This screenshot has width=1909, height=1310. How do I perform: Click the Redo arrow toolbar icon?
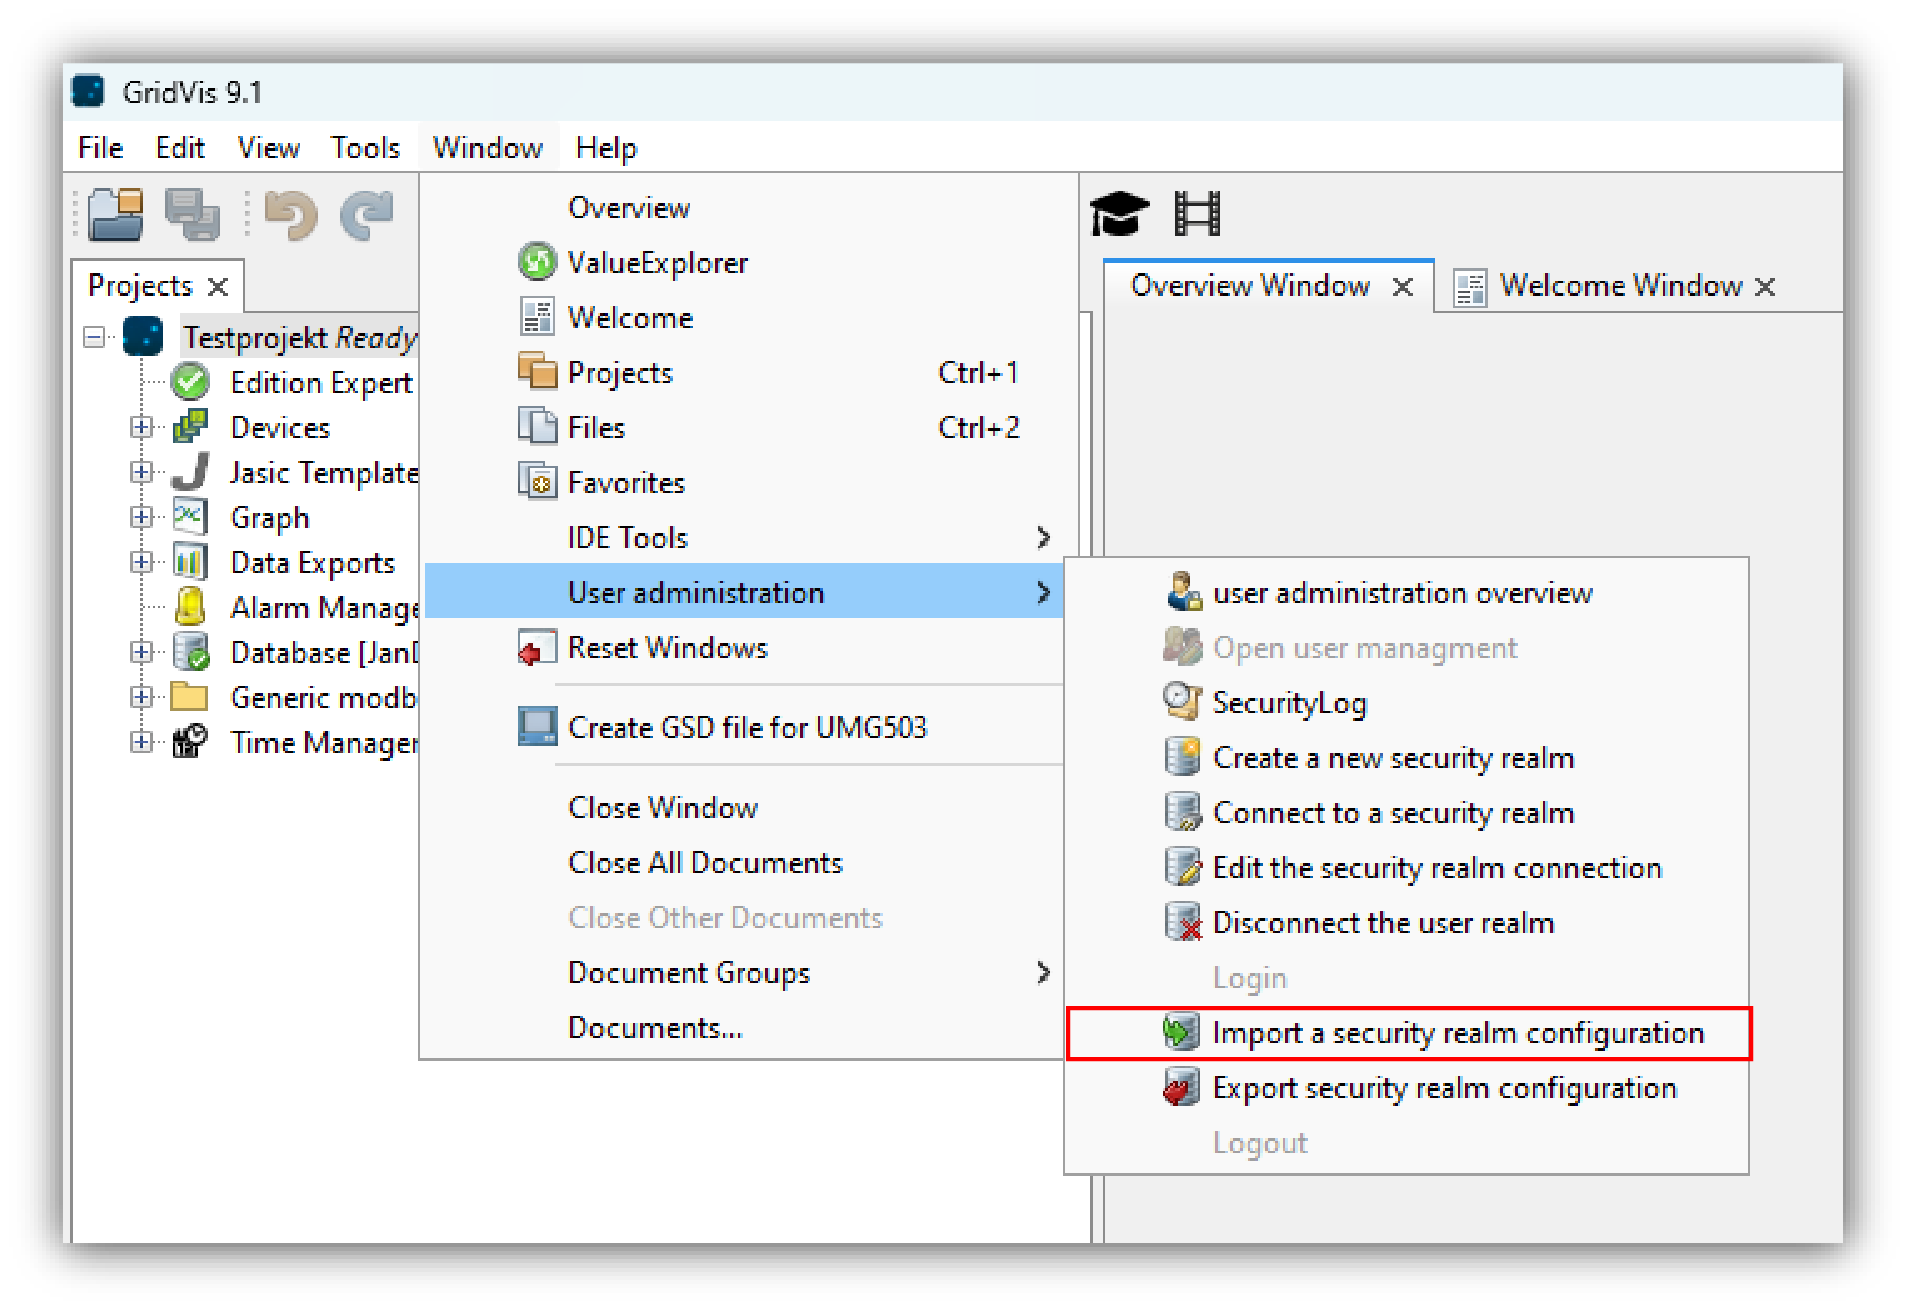(x=365, y=214)
